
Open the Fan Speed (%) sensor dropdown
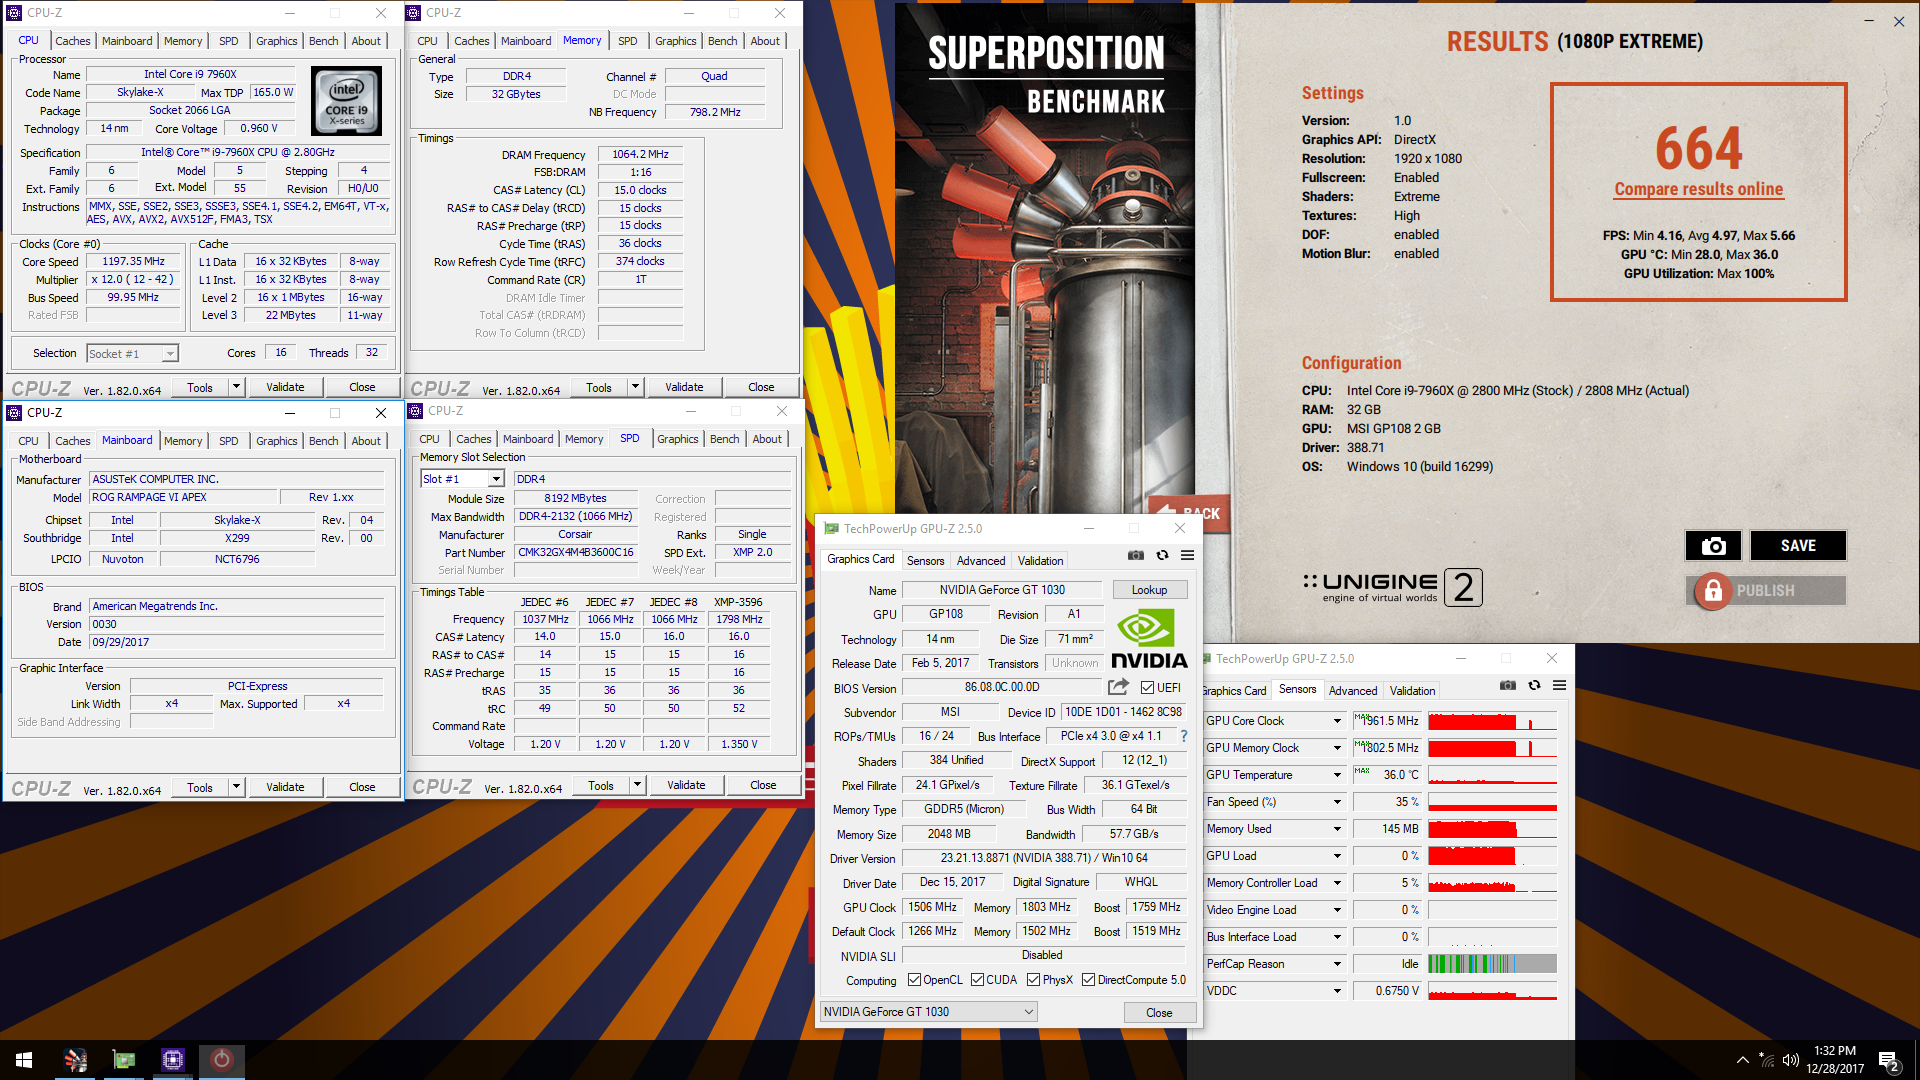click(x=1337, y=802)
